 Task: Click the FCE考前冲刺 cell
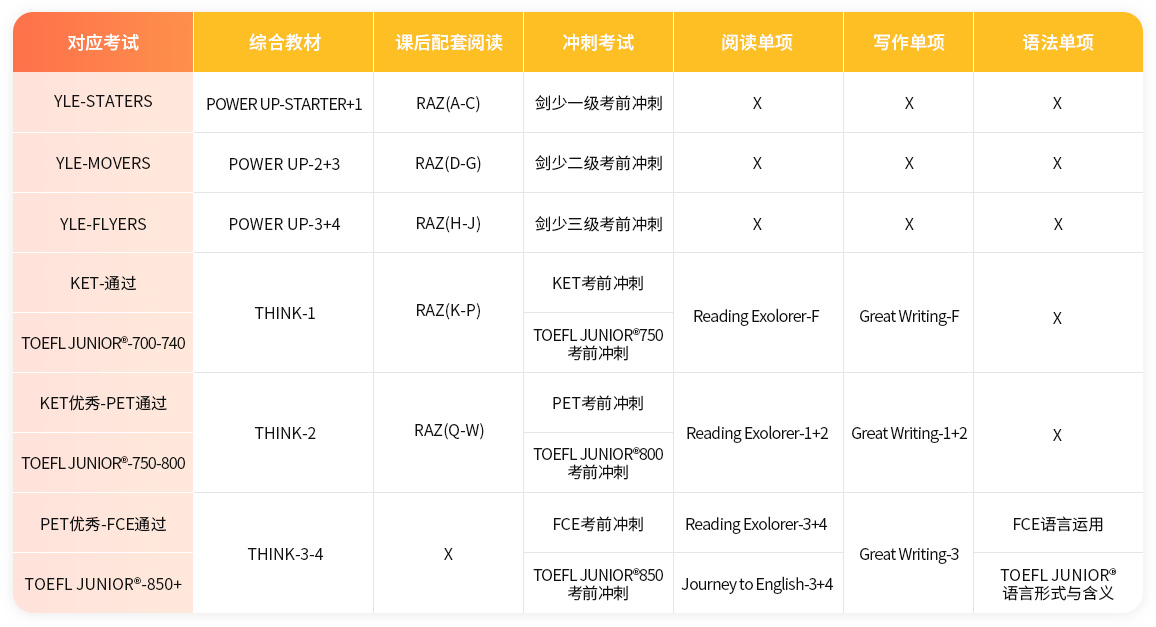pyautogui.click(x=598, y=524)
